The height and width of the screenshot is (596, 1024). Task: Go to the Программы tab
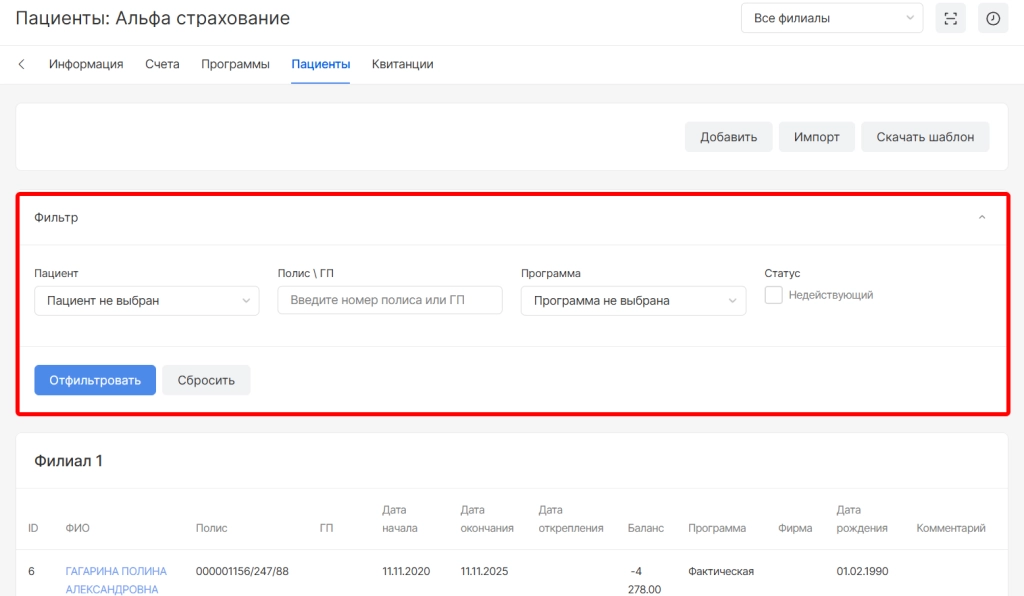pos(235,64)
